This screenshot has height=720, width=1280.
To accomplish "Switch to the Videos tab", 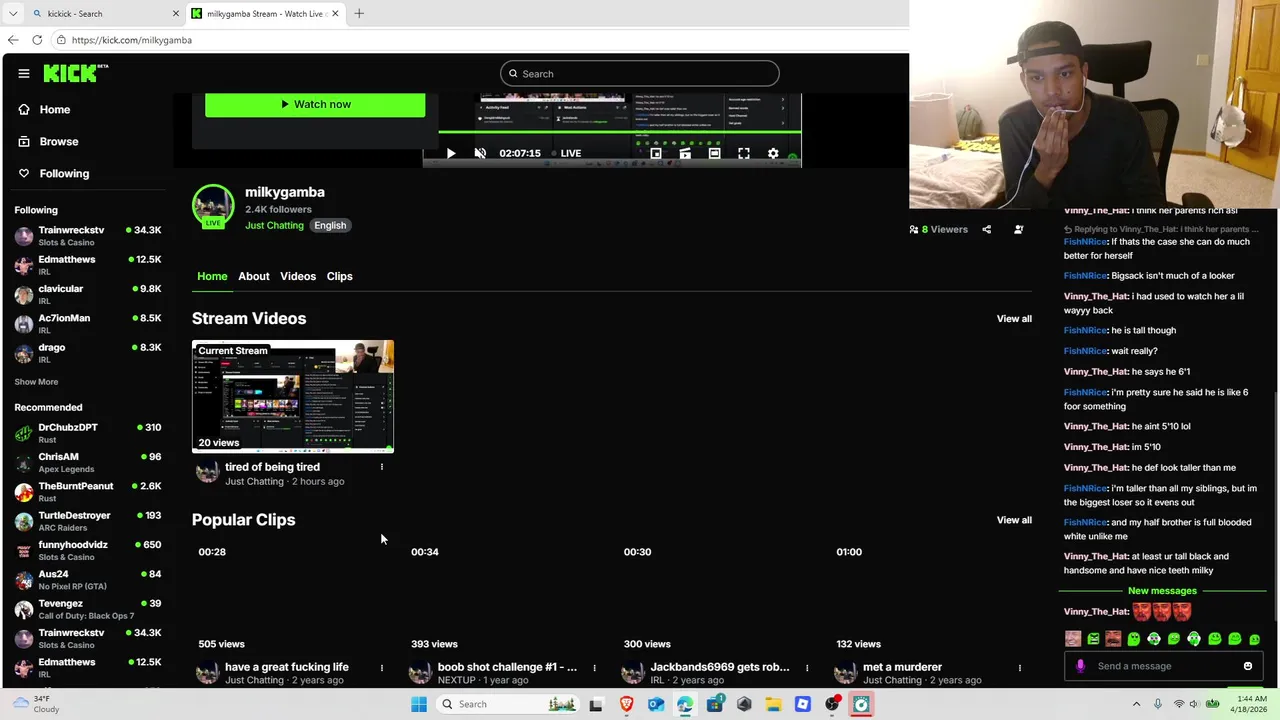I will click(x=298, y=276).
